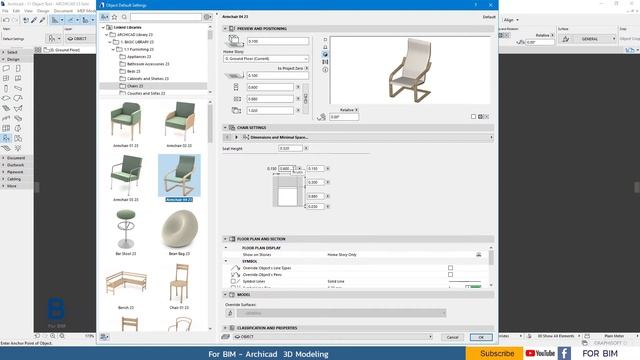Screen dimensions: 640x360
Task: Select the folder view icon in library browser
Action: tap(104, 17)
